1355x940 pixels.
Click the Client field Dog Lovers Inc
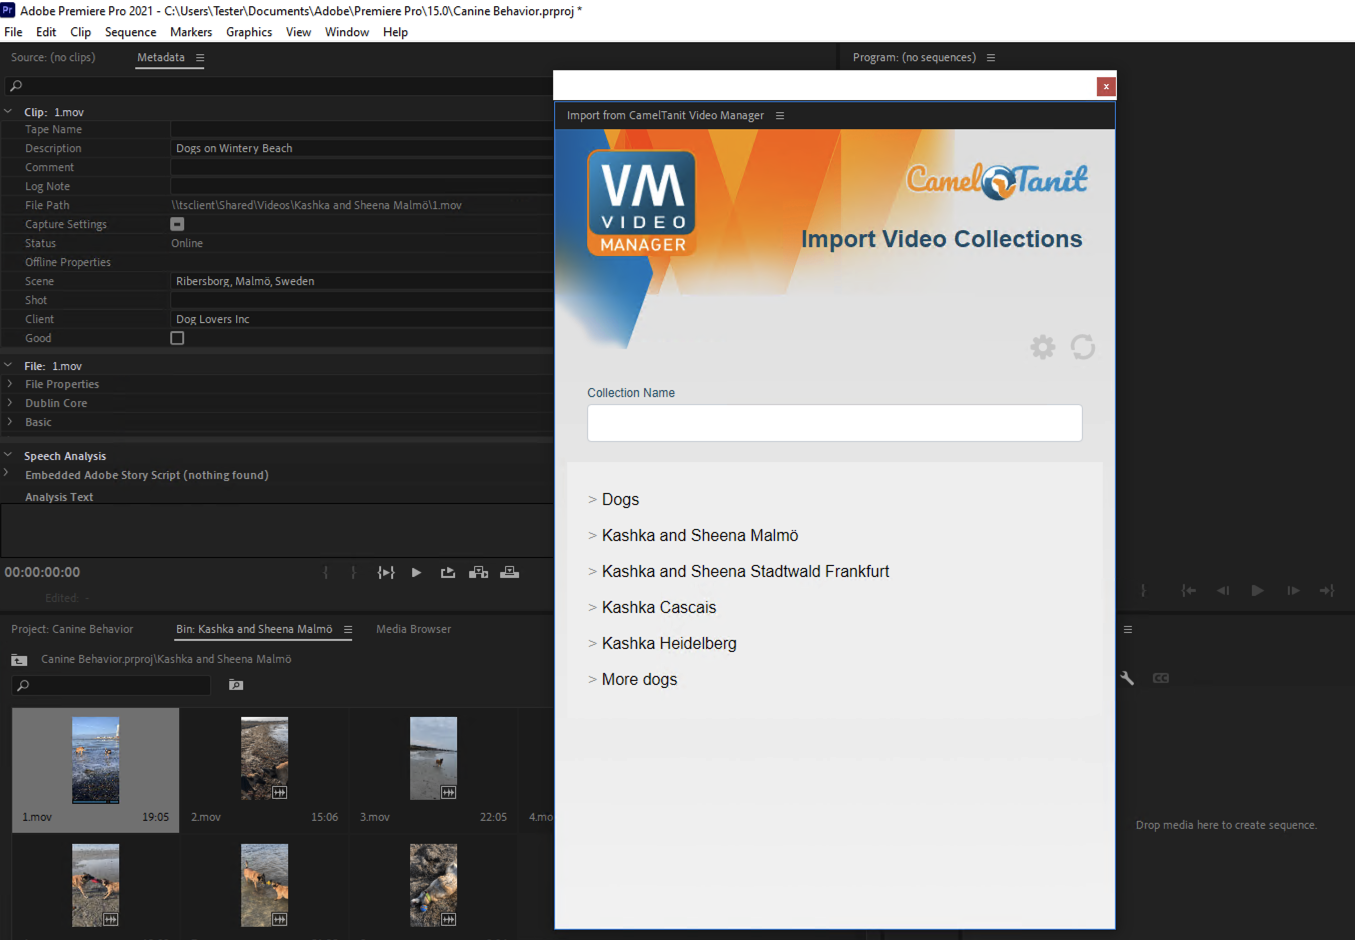tap(361, 319)
